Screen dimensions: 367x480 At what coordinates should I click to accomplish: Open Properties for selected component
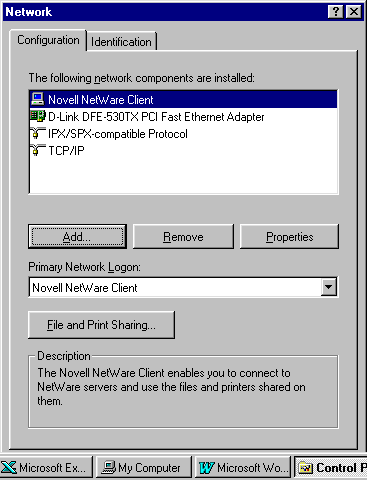pos(289,236)
